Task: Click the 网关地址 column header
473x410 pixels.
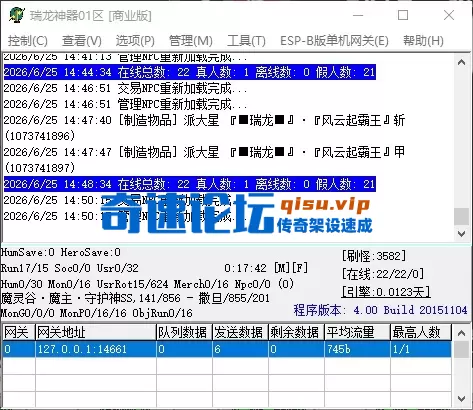Action: (96, 332)
